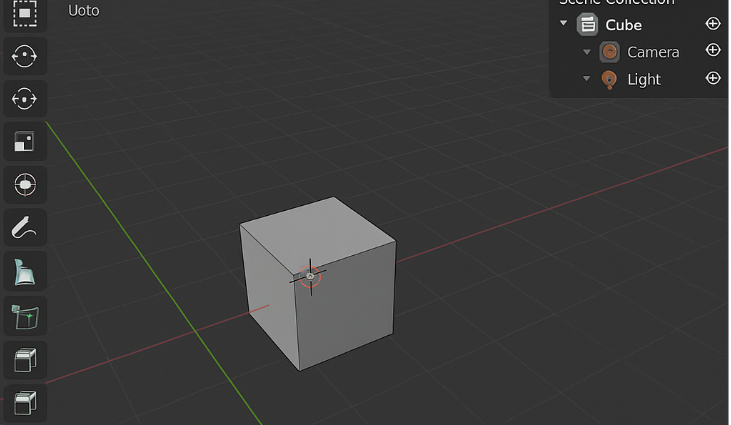
Task: Expand the Light row disclosure triangle
Action: tap(587, 78)
